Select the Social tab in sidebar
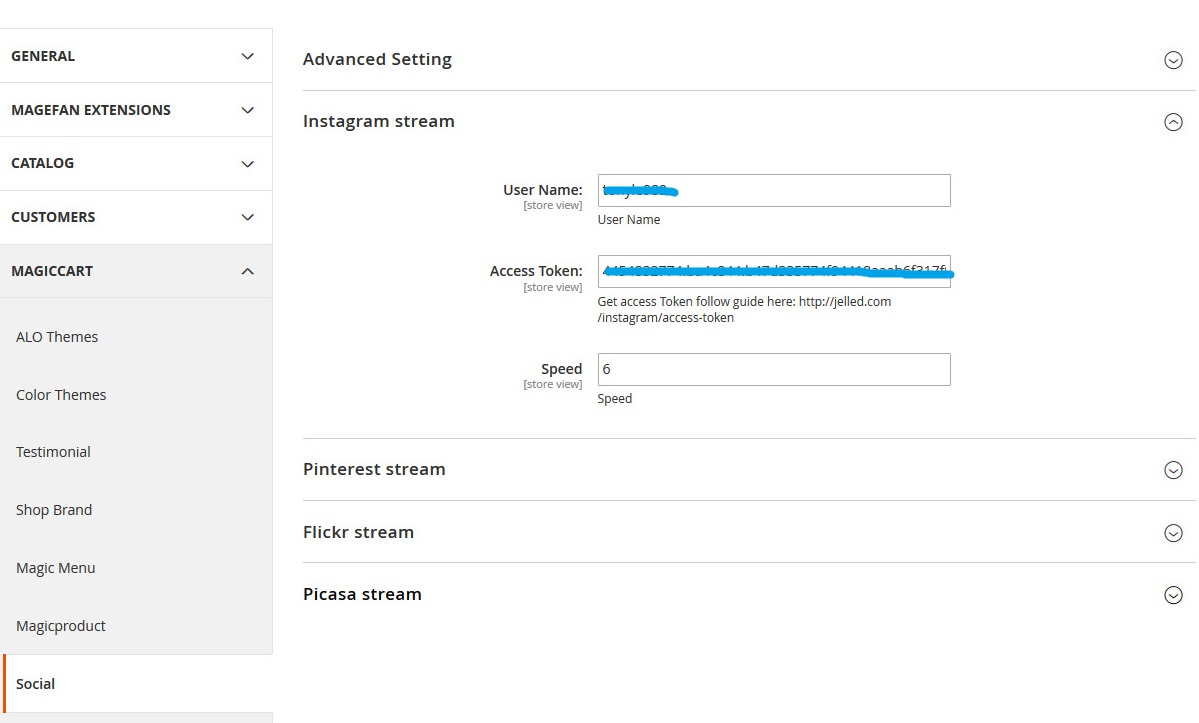Image resolution: width=1199 pixels, height=723 pixels. [36, 684]
